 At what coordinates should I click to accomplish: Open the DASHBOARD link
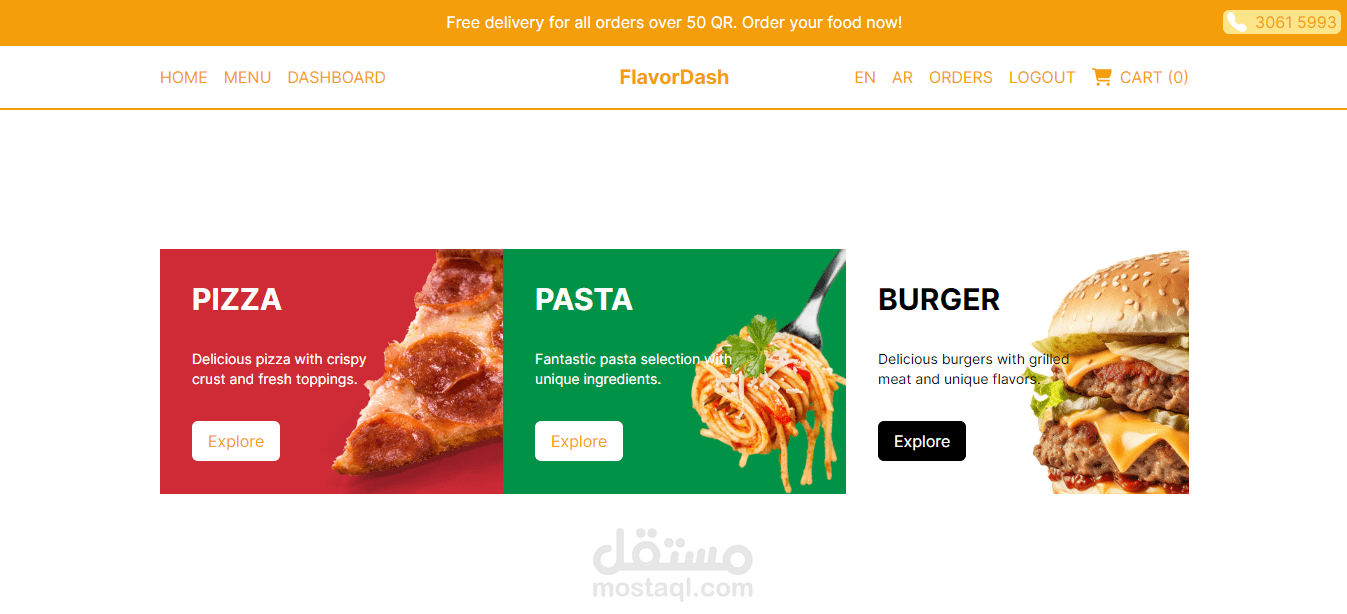[336, 77]
